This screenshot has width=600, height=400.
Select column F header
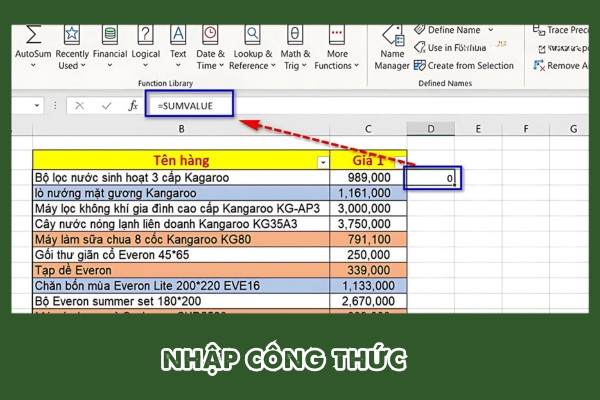click(526, 129)
